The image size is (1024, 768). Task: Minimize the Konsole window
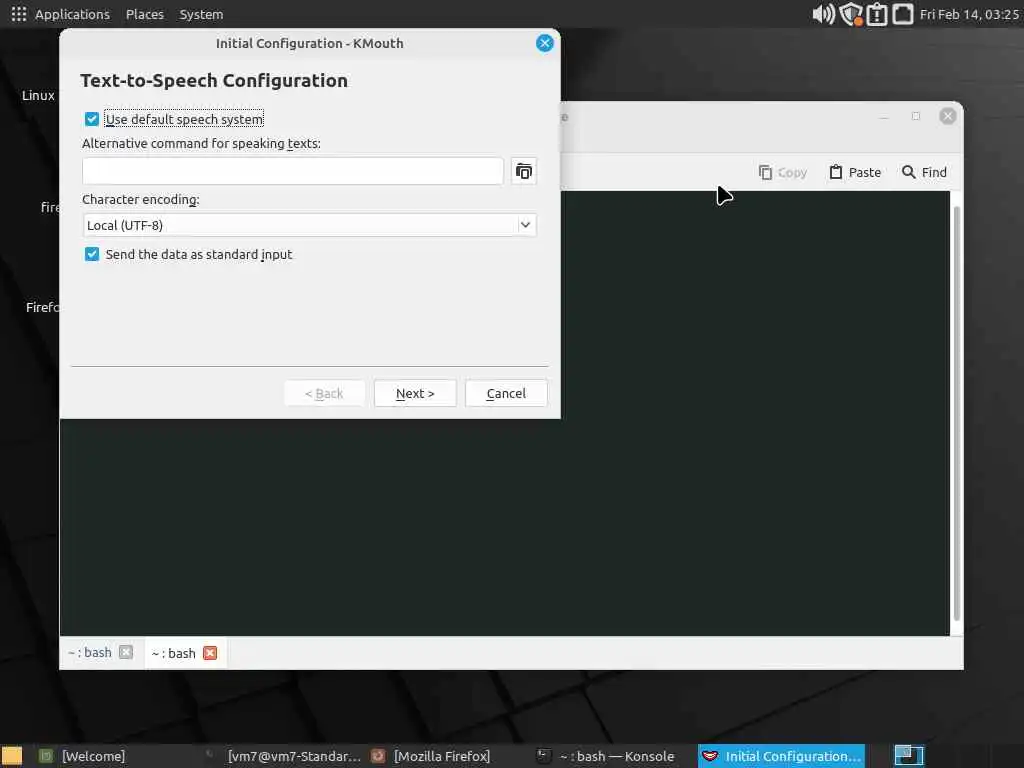pyautogui.click(x=884, y=116)
